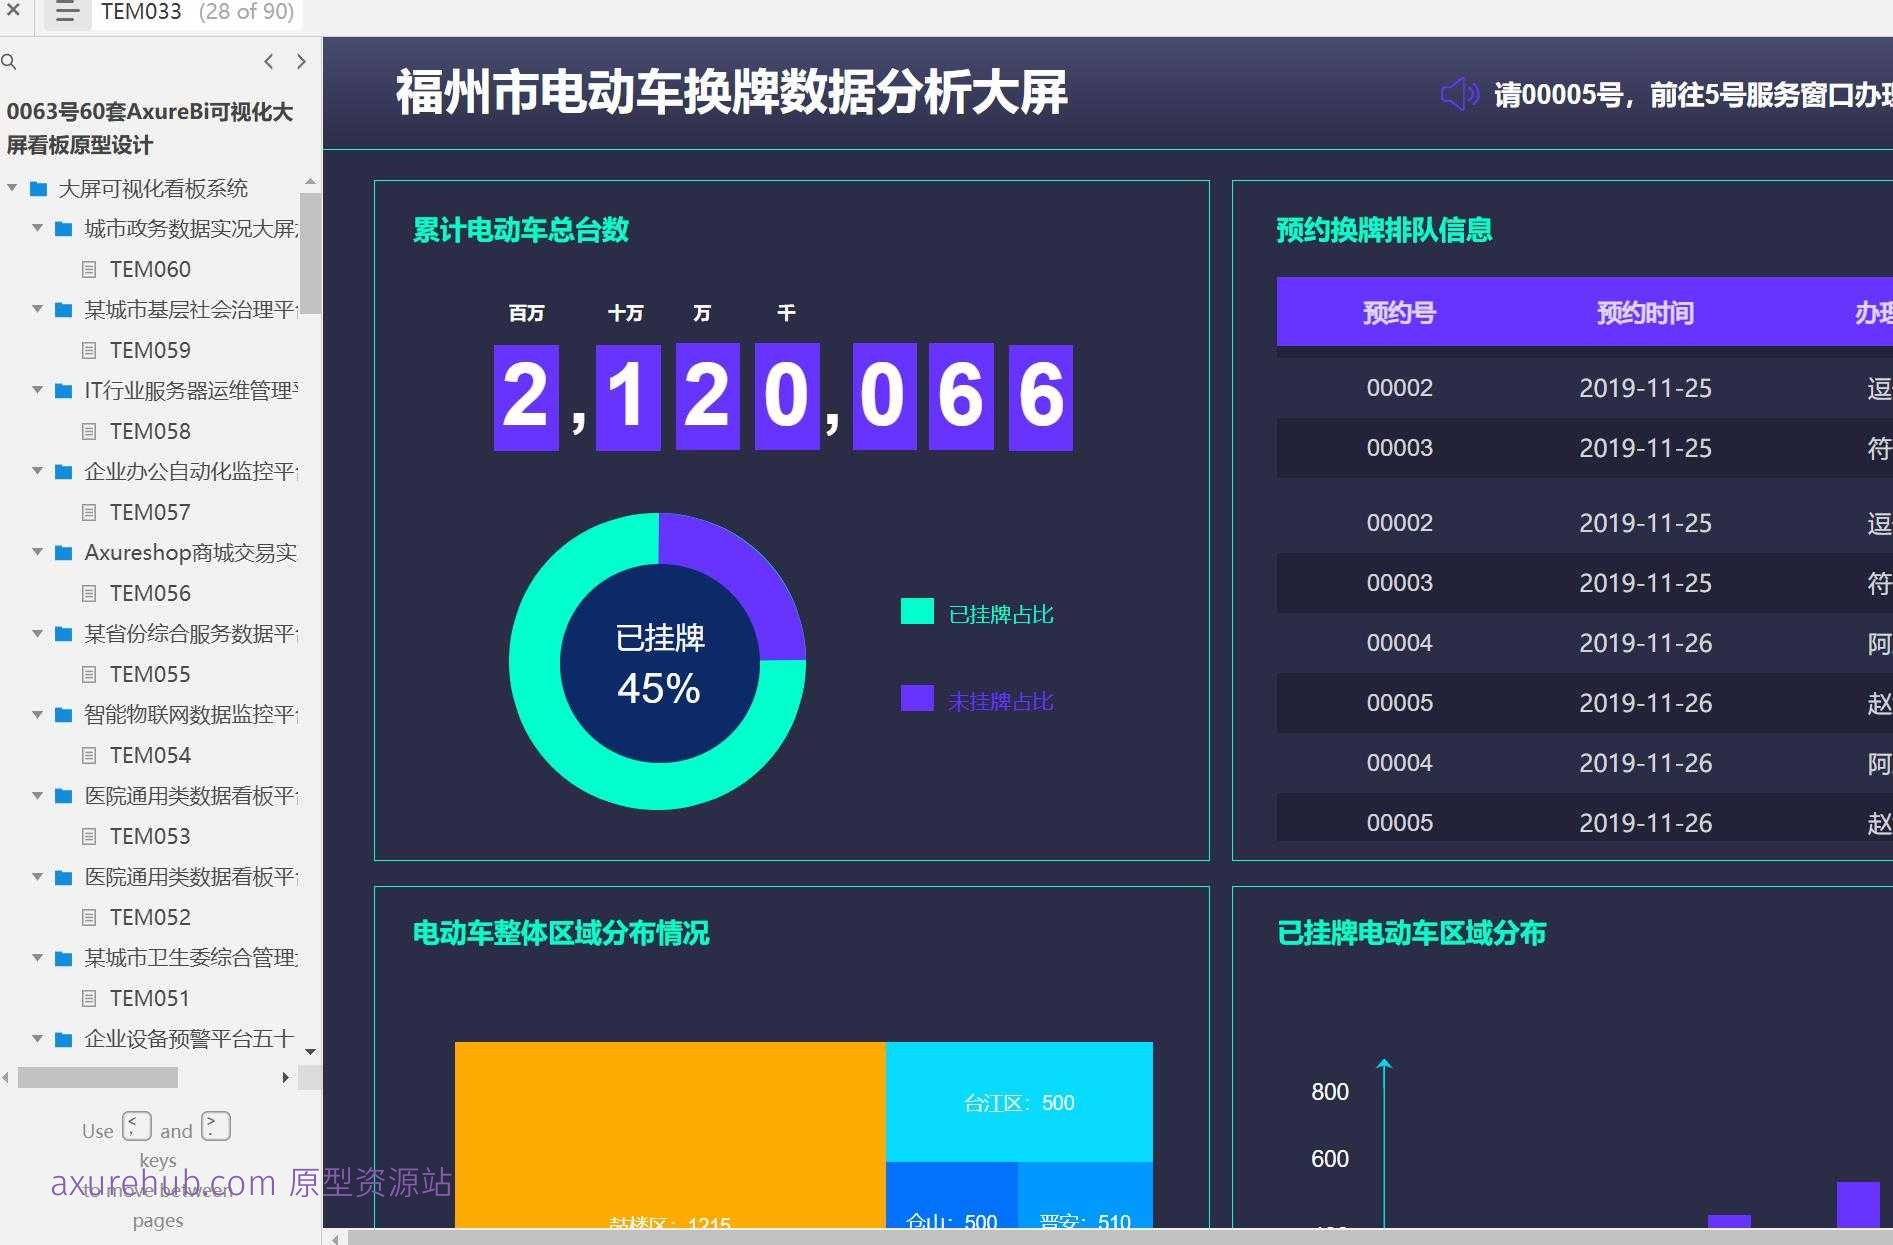
Task: Close the sidebar with the X icon
Action: click(x=13, y=10)
